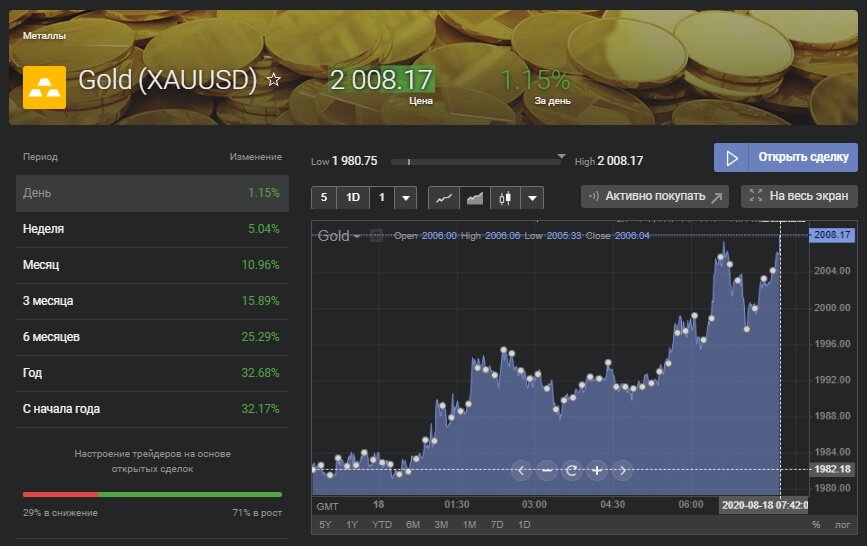Switch to area chart type

click(475, 197)
